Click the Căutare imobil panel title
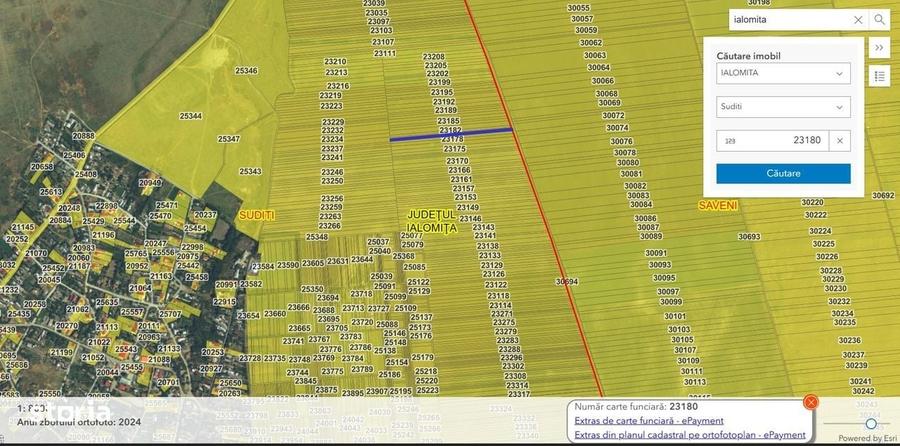The width and height of the screenshot is (900, 446). pos(748,56)
